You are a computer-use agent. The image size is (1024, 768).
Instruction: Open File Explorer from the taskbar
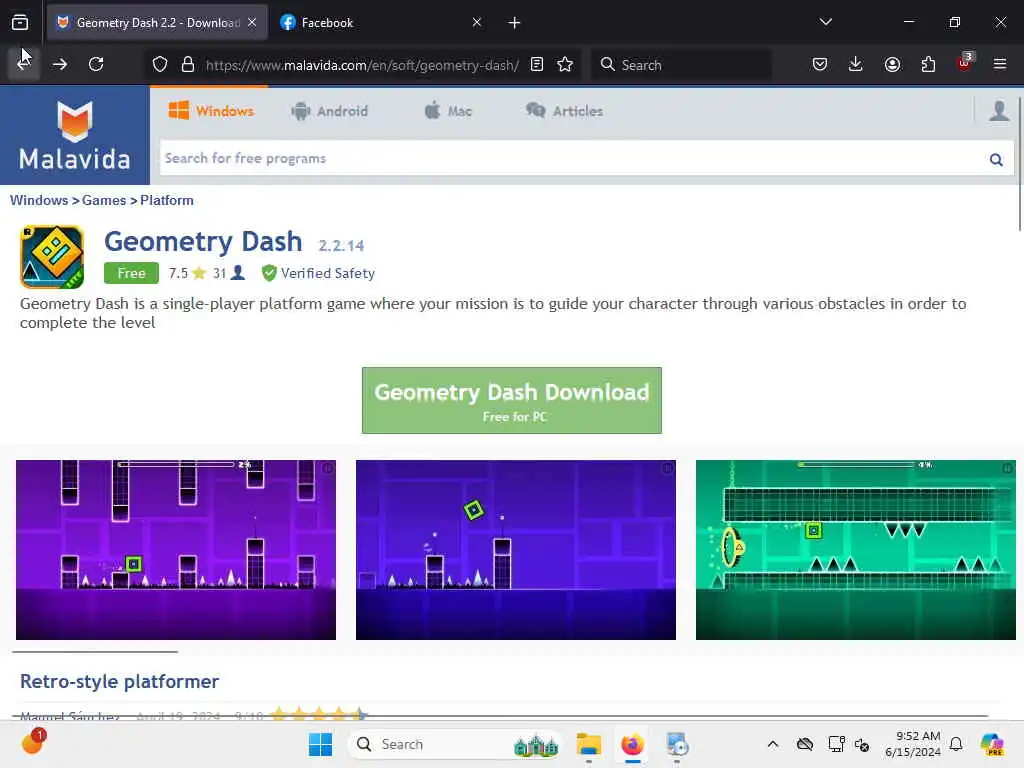click(x=588, y=744)
